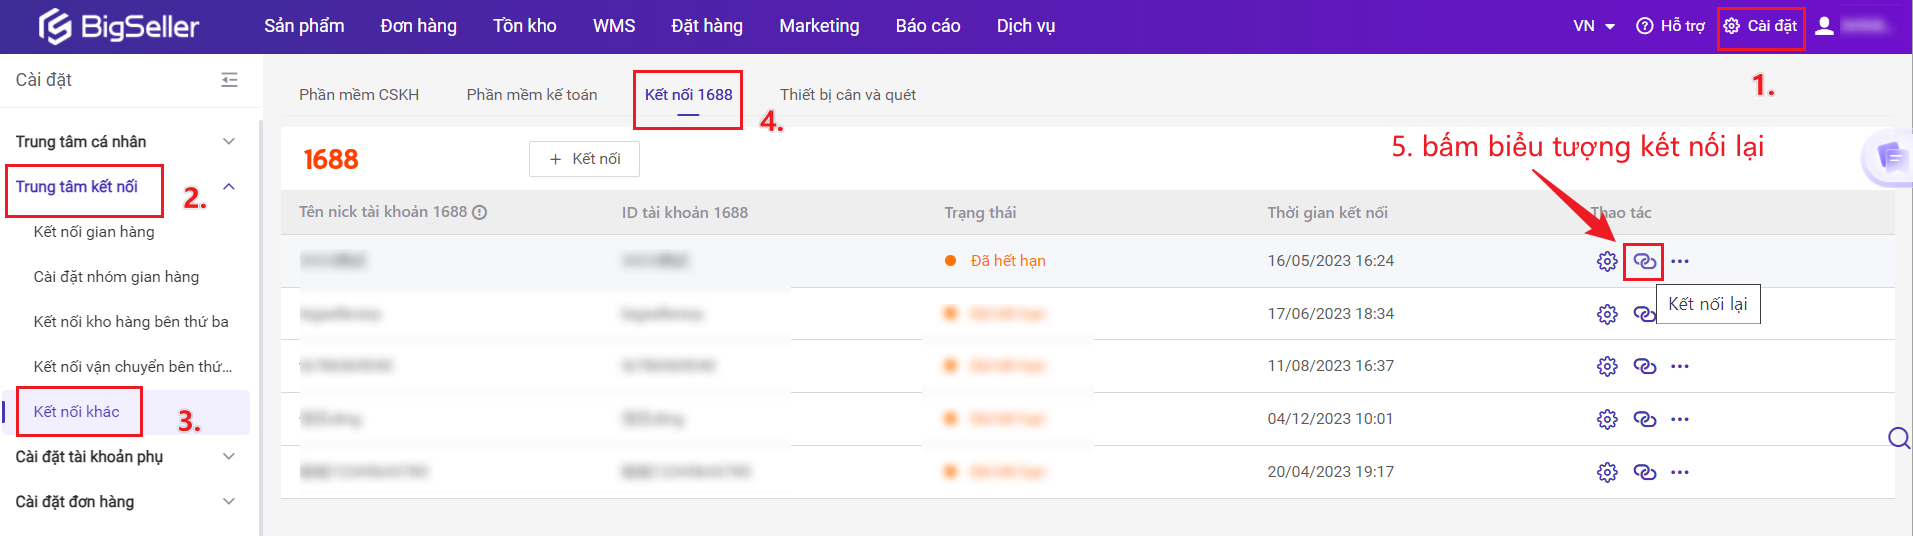Open the Đơn hàng menu

click(418, 26)
